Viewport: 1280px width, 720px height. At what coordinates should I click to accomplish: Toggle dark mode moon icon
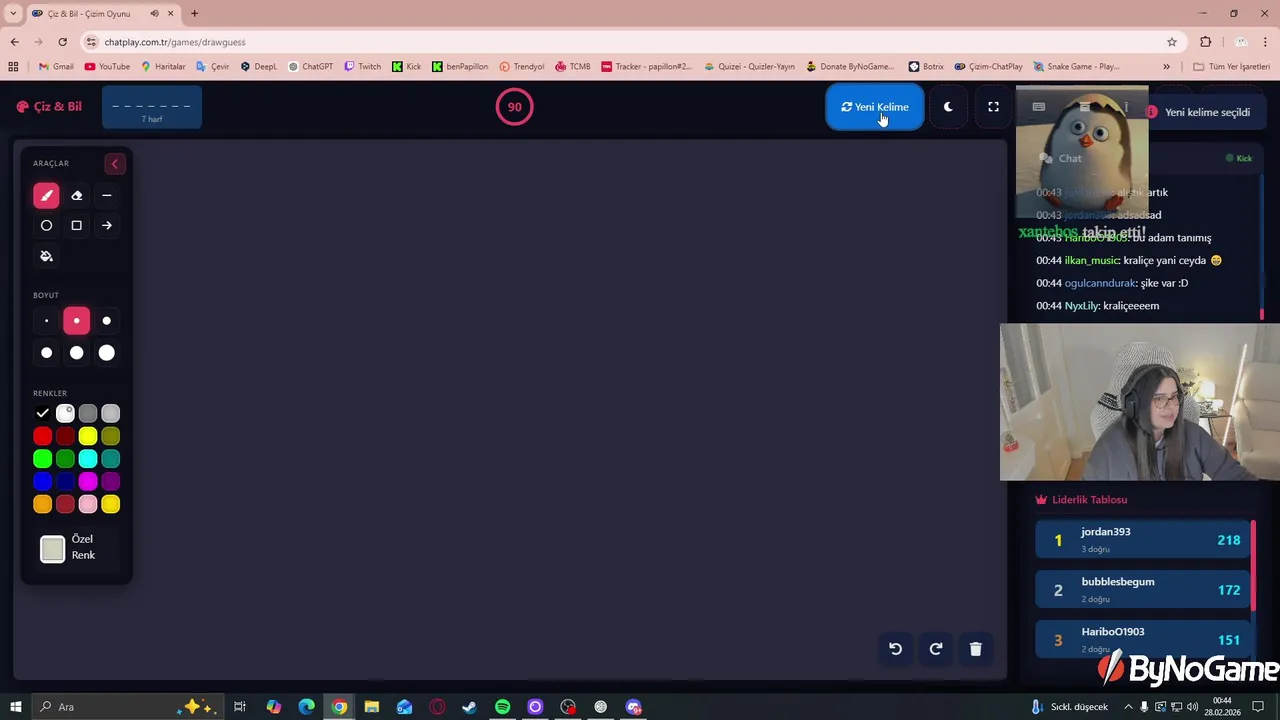point(948,107)
